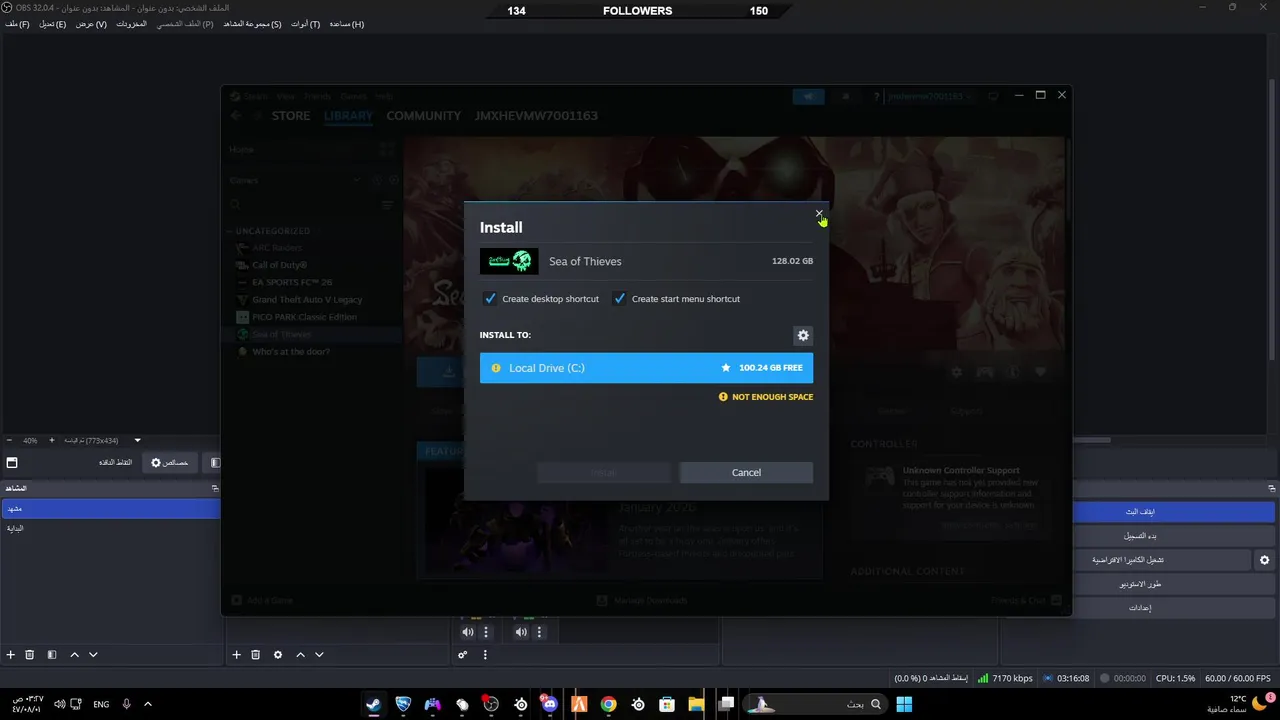Remove selected source with trash icon
The width and height of the screenshot is (1280, 720).
click(x=256, y=655)
